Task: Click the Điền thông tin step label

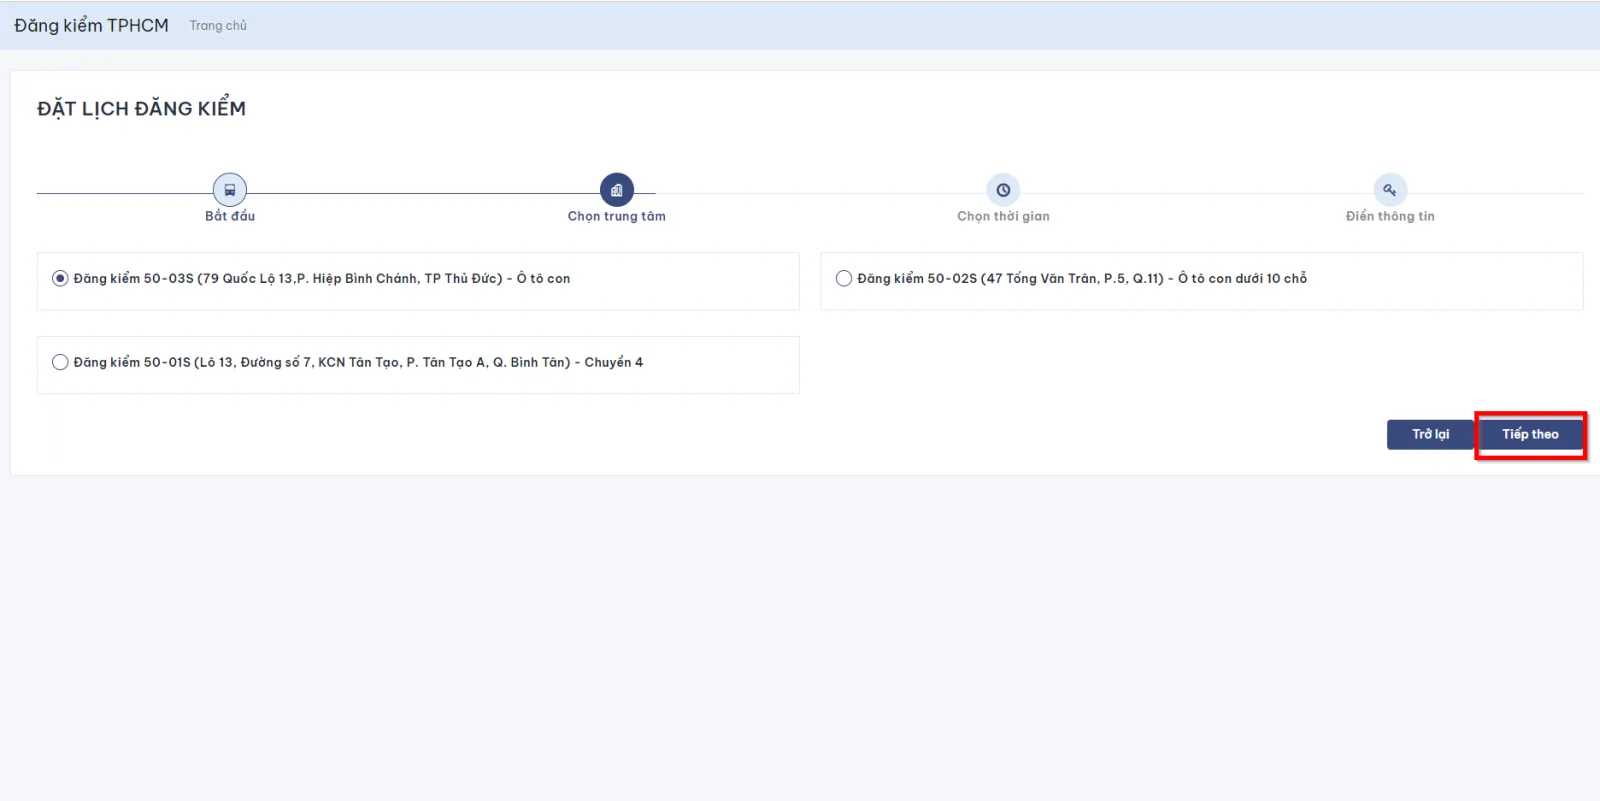Action: point(1390,216)
